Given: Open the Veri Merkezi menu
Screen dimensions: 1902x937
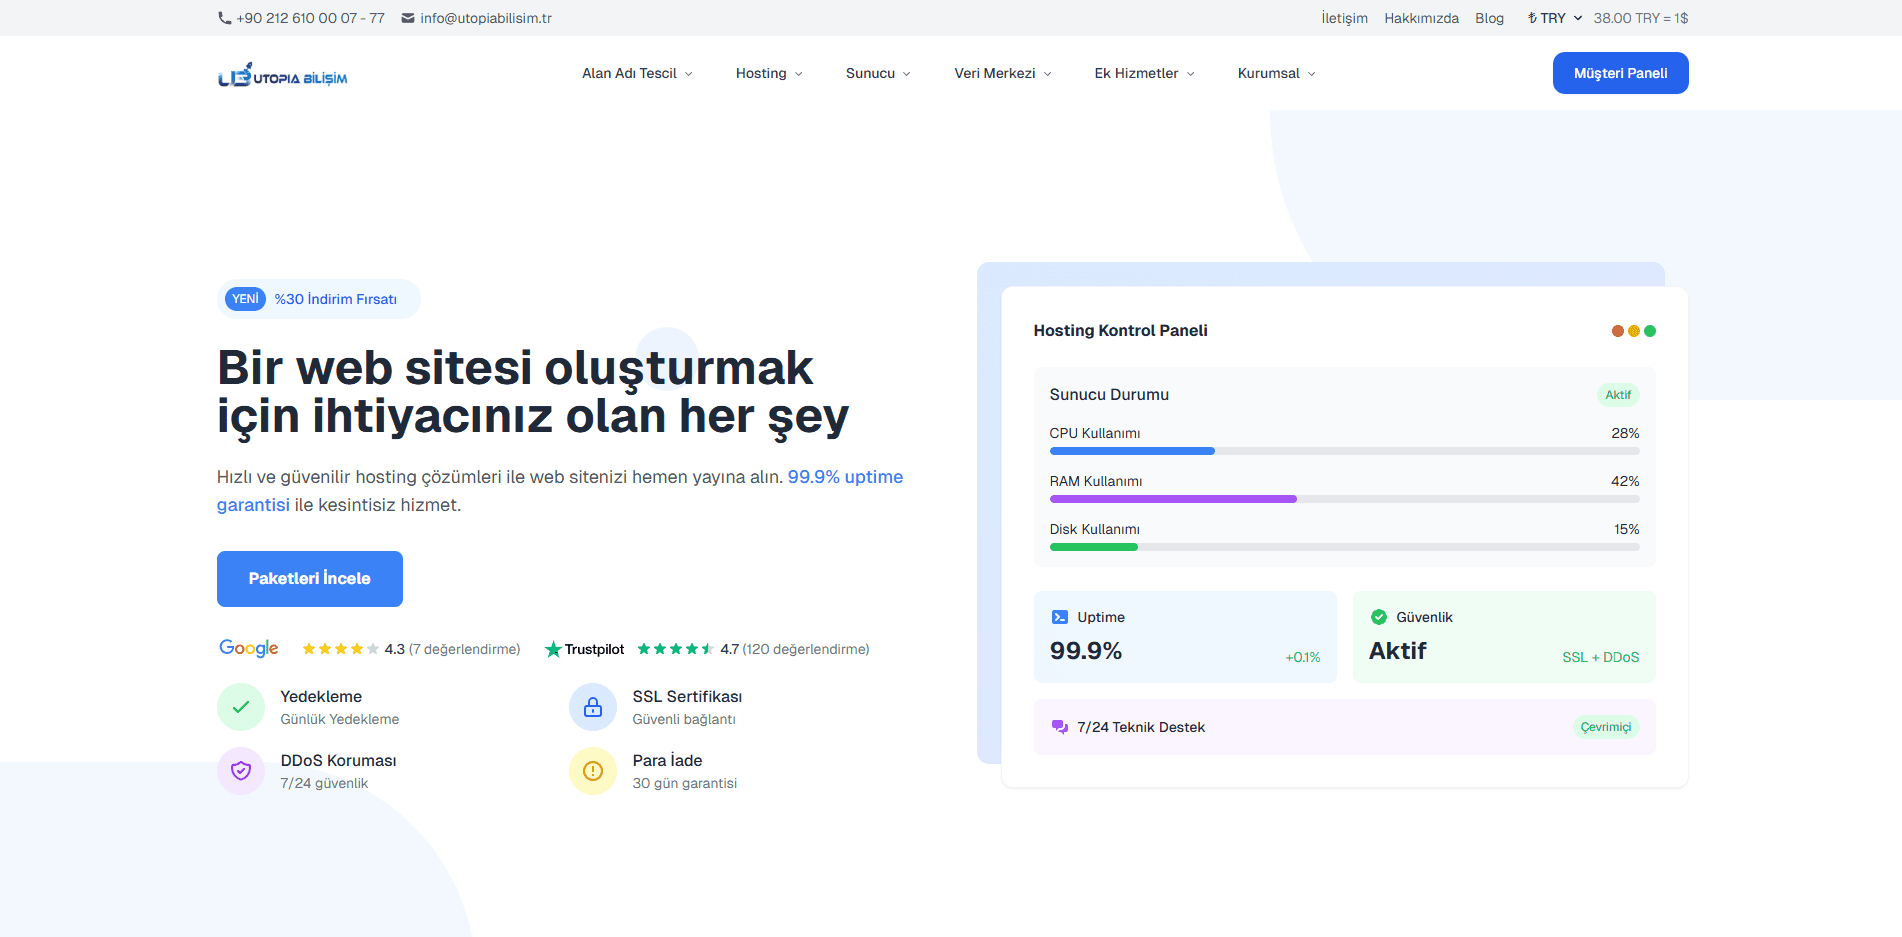Looking at the screenshot, I should tap(1002, 73).
